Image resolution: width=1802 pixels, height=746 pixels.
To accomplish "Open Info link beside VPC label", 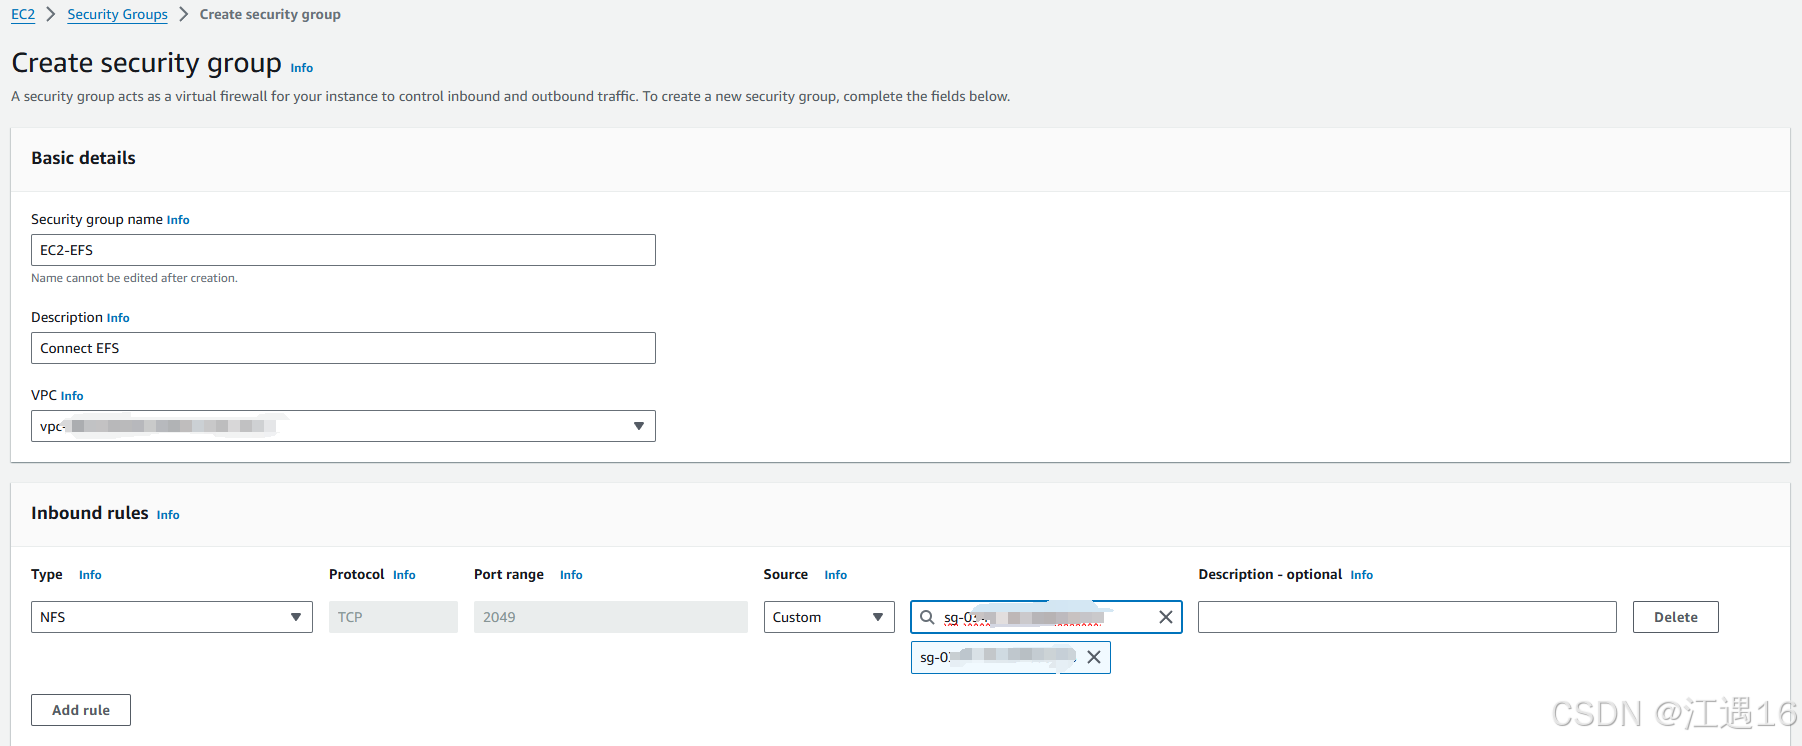I will 72,396.
